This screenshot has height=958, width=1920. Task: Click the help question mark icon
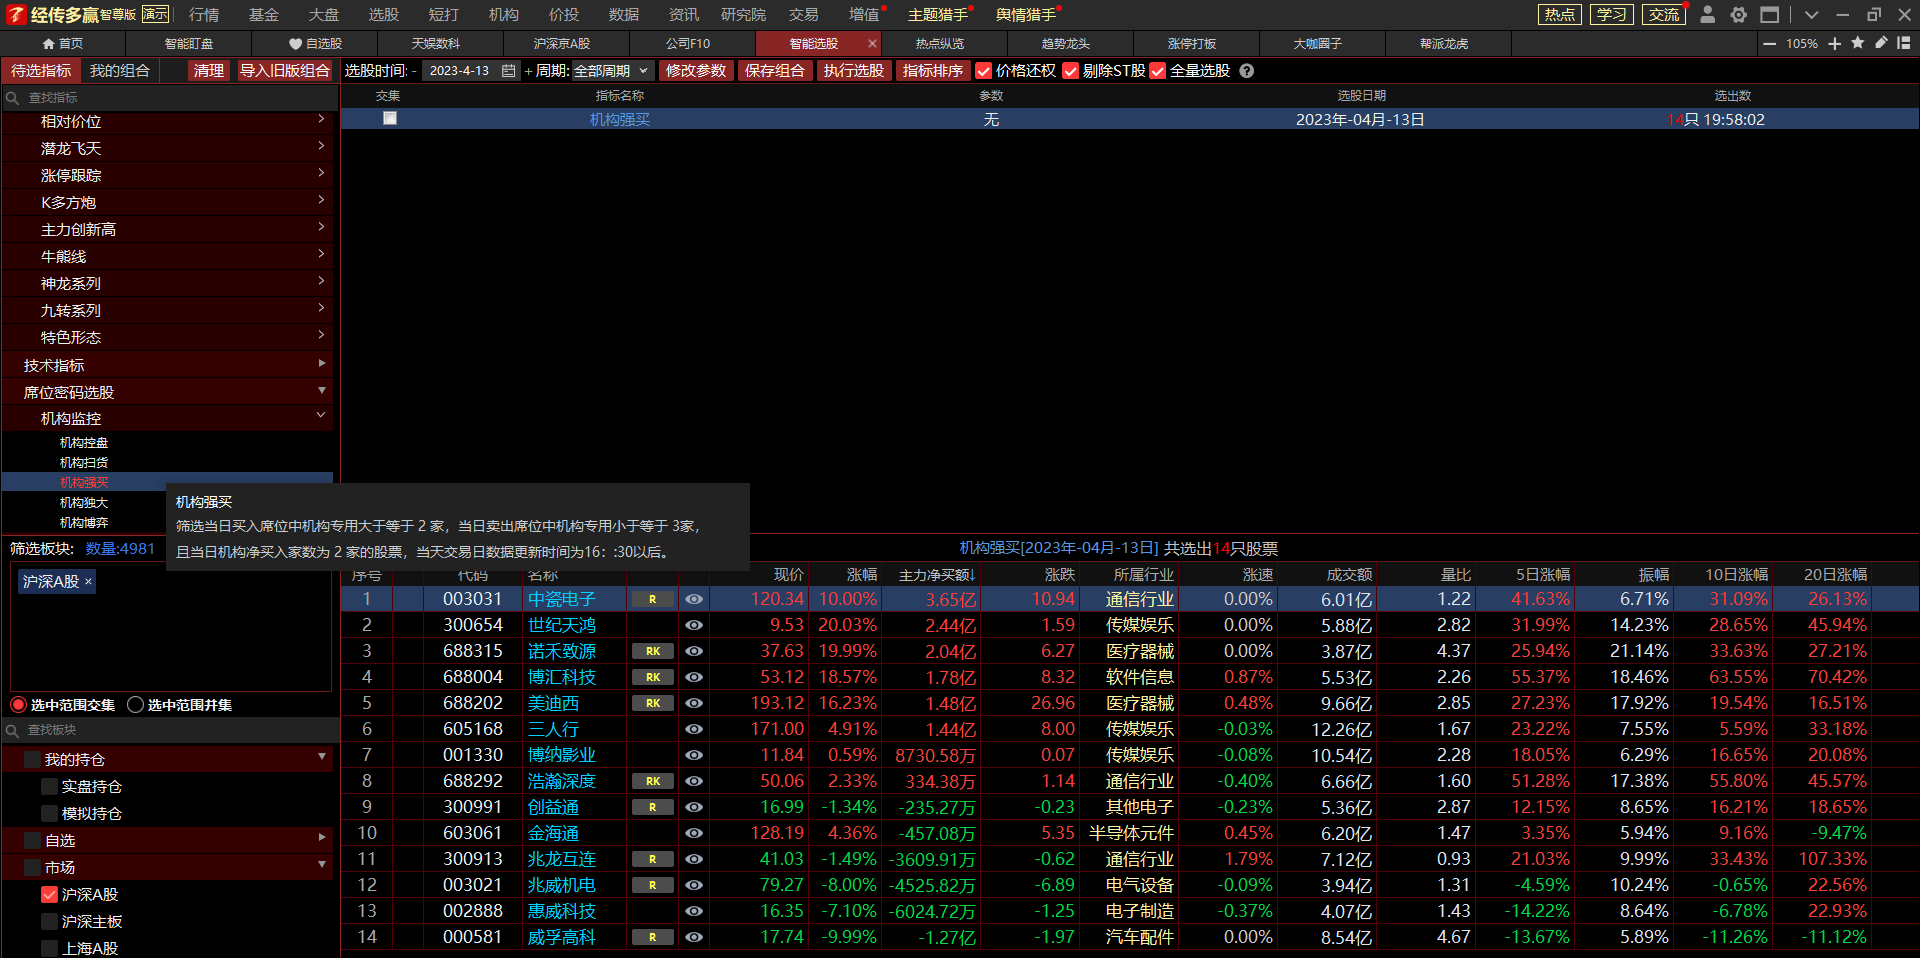pyautogui.click(x=1247, y=71)
